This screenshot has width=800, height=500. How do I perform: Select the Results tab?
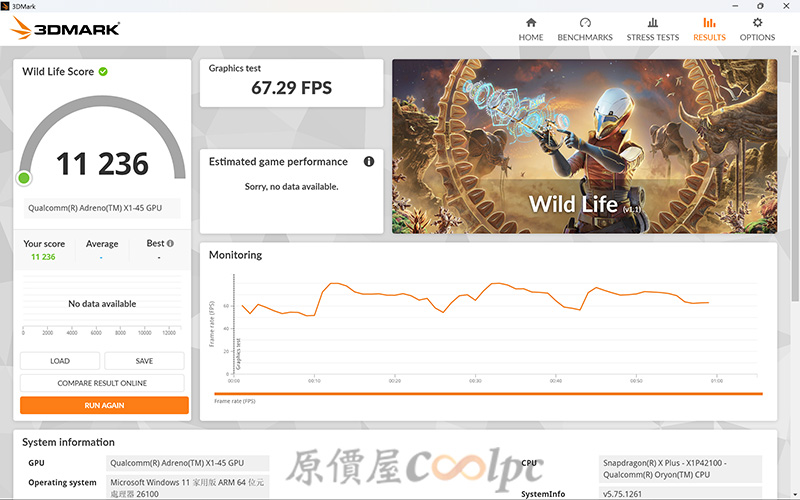tap(709, 30)
